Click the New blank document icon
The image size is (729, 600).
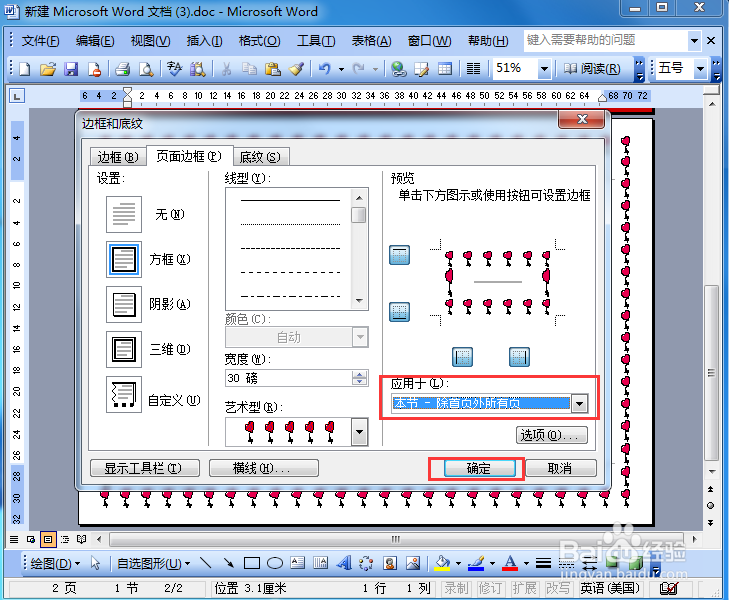click(25, 69)
